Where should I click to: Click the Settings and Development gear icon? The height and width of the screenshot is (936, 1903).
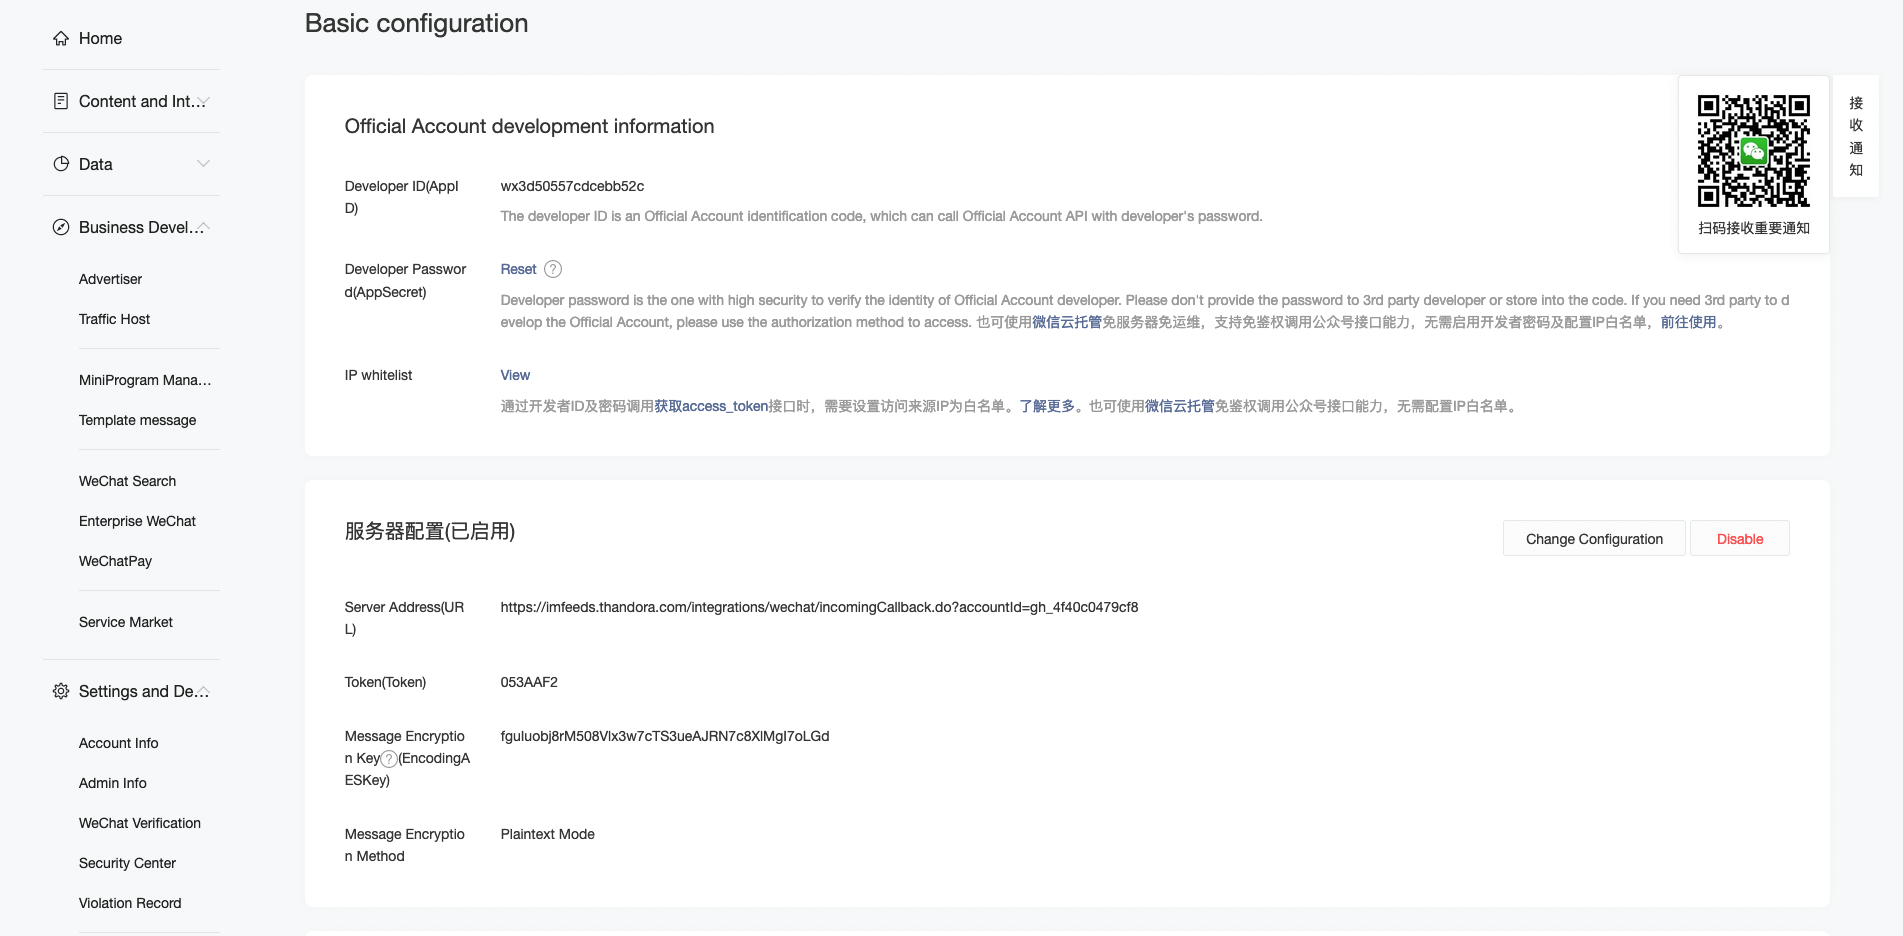coord(61,691)
